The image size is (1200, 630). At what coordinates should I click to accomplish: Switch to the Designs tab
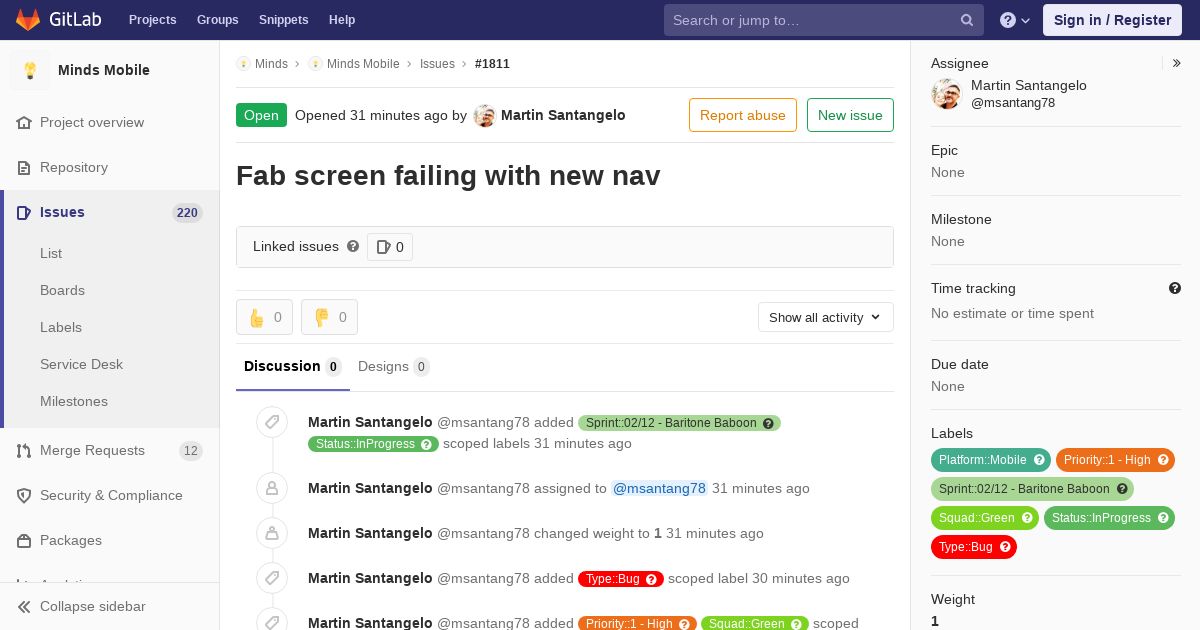394,367
